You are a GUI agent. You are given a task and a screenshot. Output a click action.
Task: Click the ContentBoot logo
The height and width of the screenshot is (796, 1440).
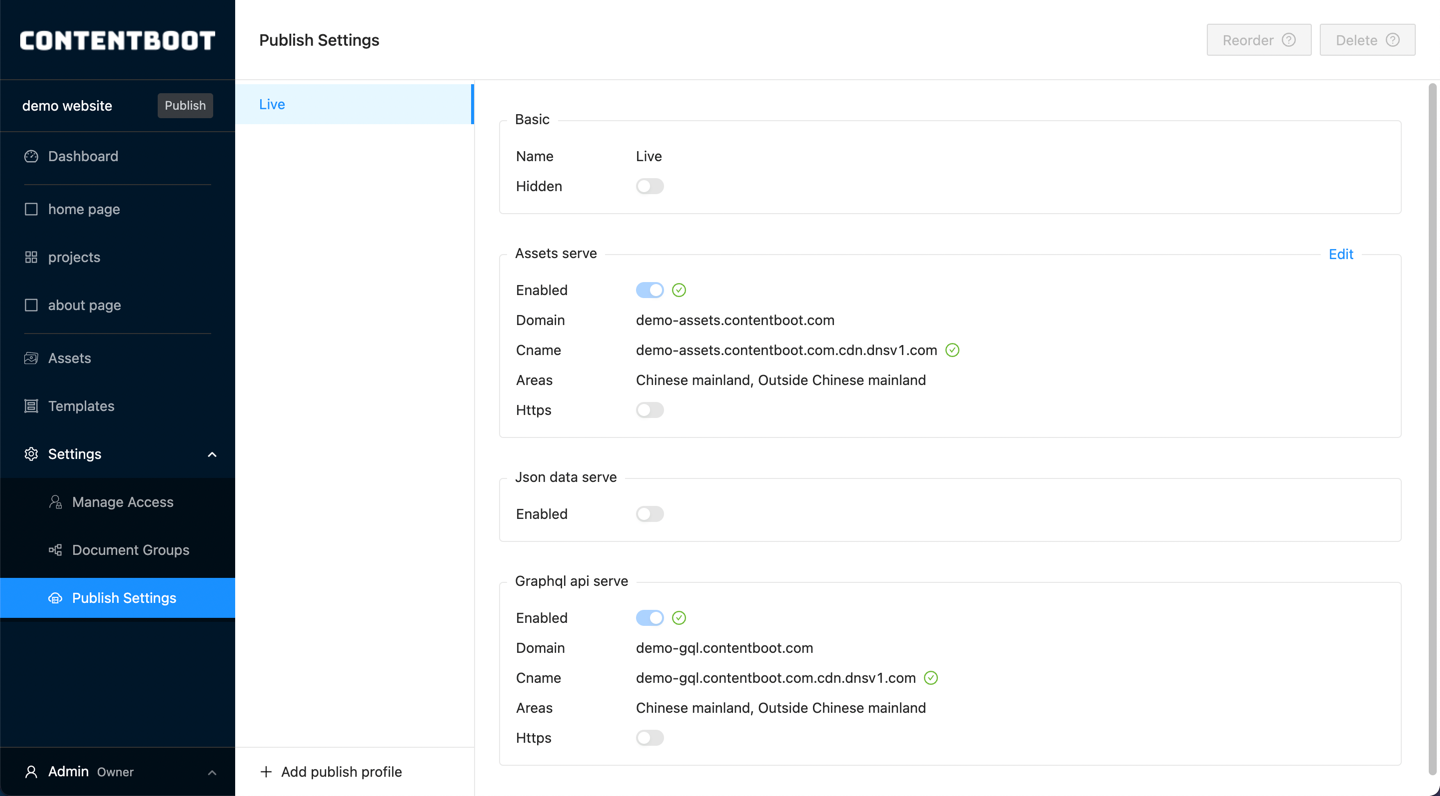coord(117,40)
